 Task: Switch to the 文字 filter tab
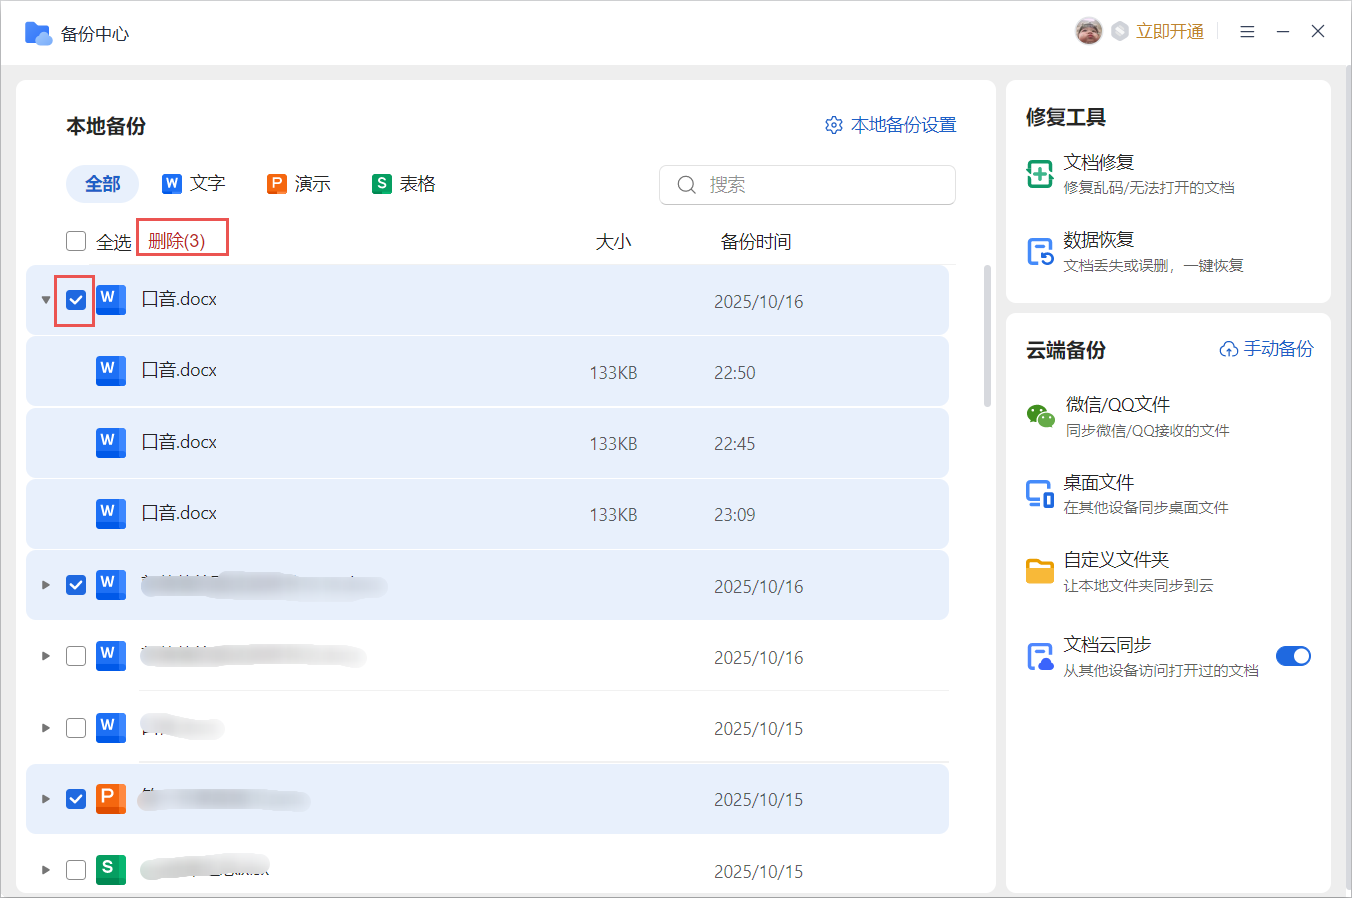pos(194,184)
